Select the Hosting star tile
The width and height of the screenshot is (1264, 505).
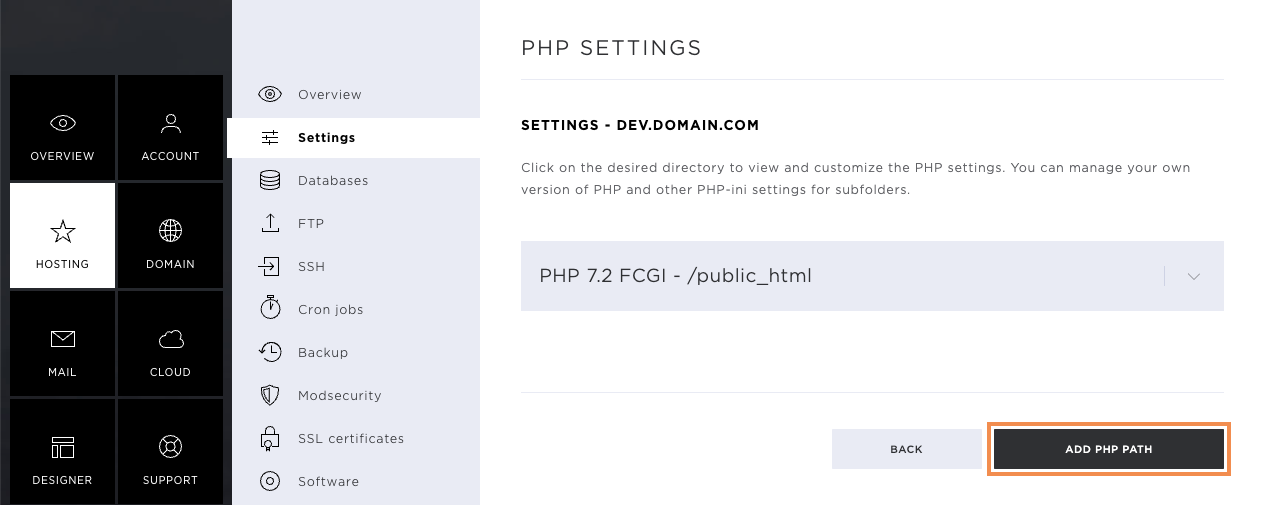[x=62, y=236]
